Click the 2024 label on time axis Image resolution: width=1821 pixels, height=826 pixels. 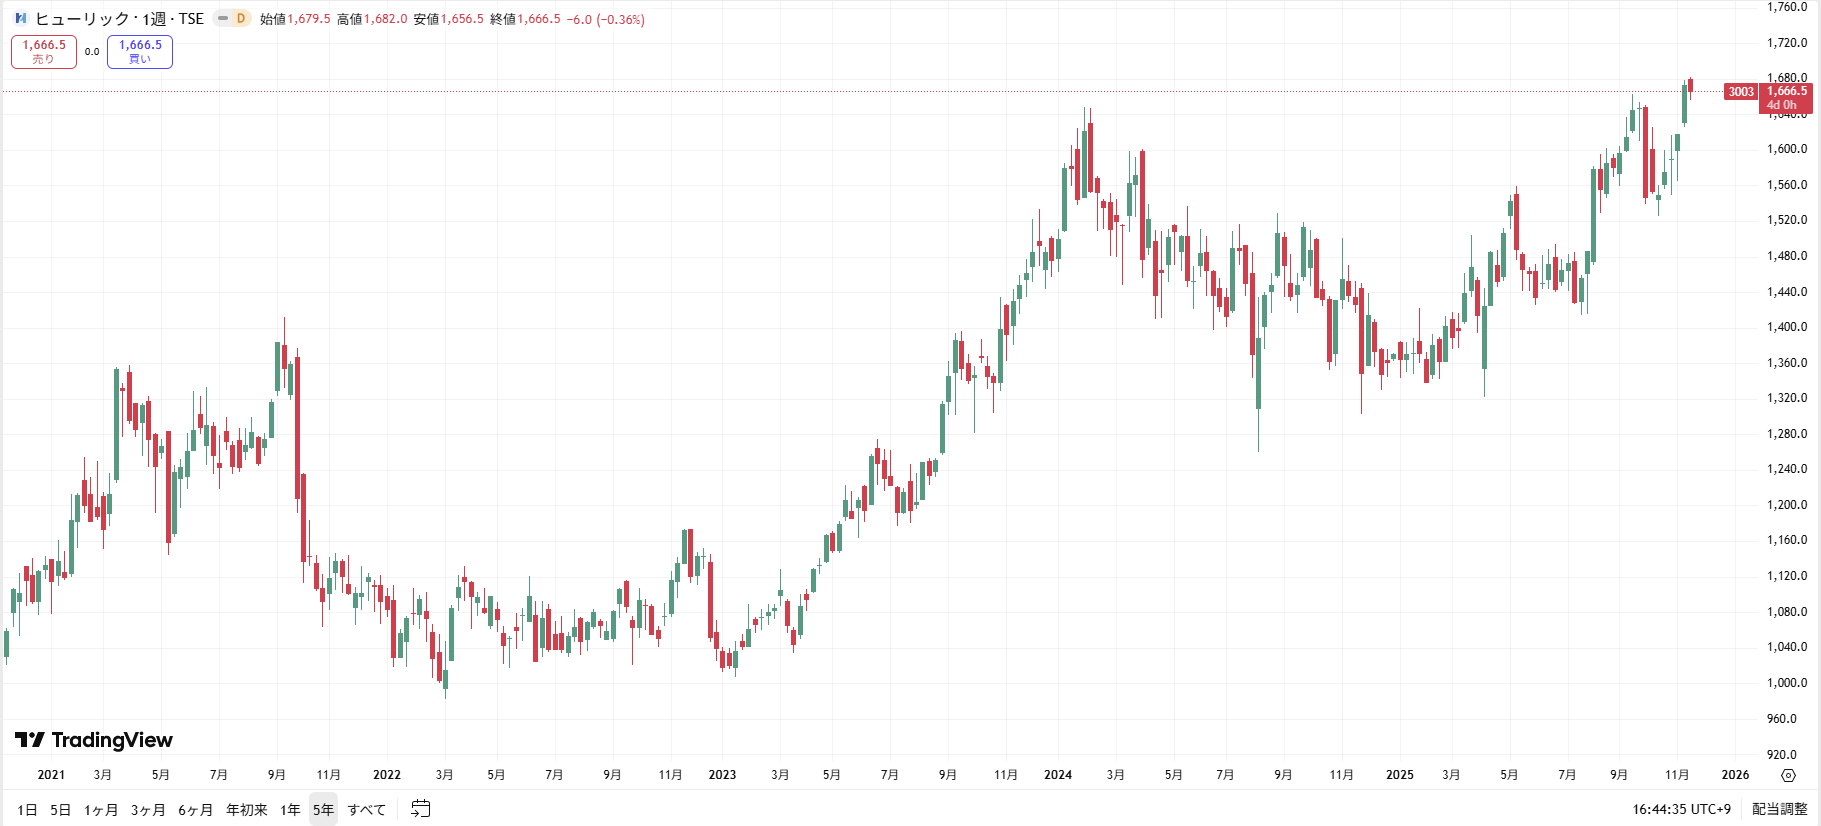coord(1058,775)
